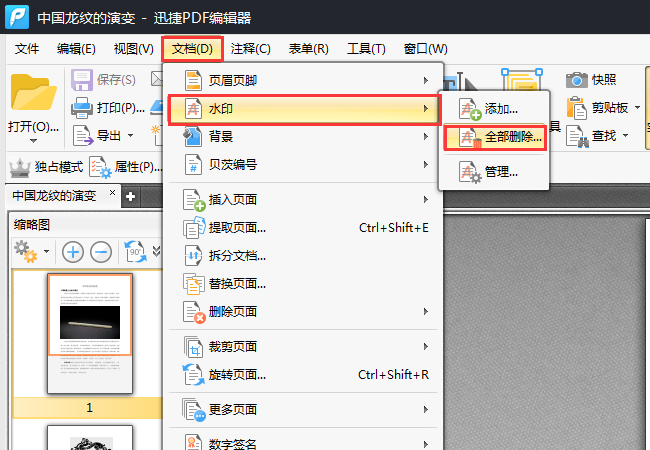
Task: Close the 中国龙纹的演变 tab
Action: pyautogui.click(x=112, y=193)
